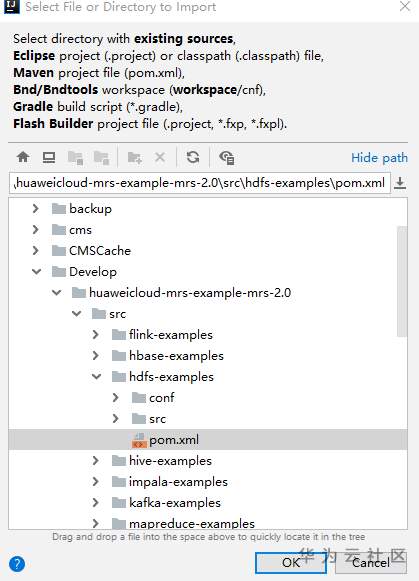Jump to the Desktop directory icon

(49, 157)
